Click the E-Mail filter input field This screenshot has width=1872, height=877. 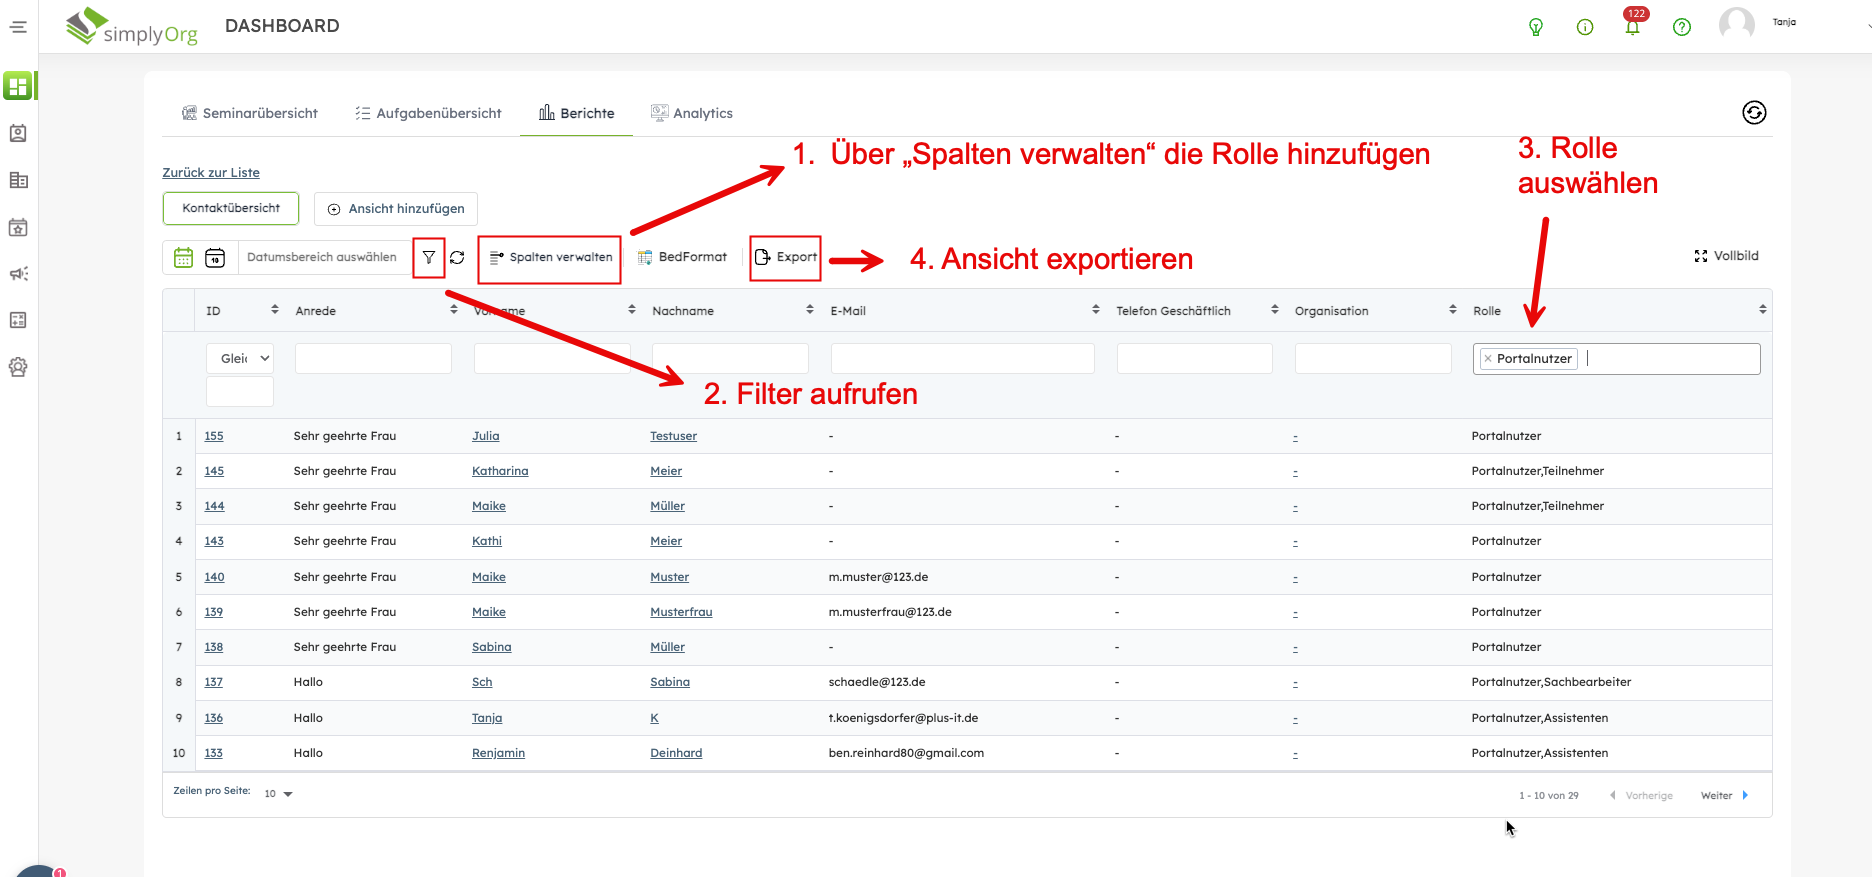click(x=962, y=358)
